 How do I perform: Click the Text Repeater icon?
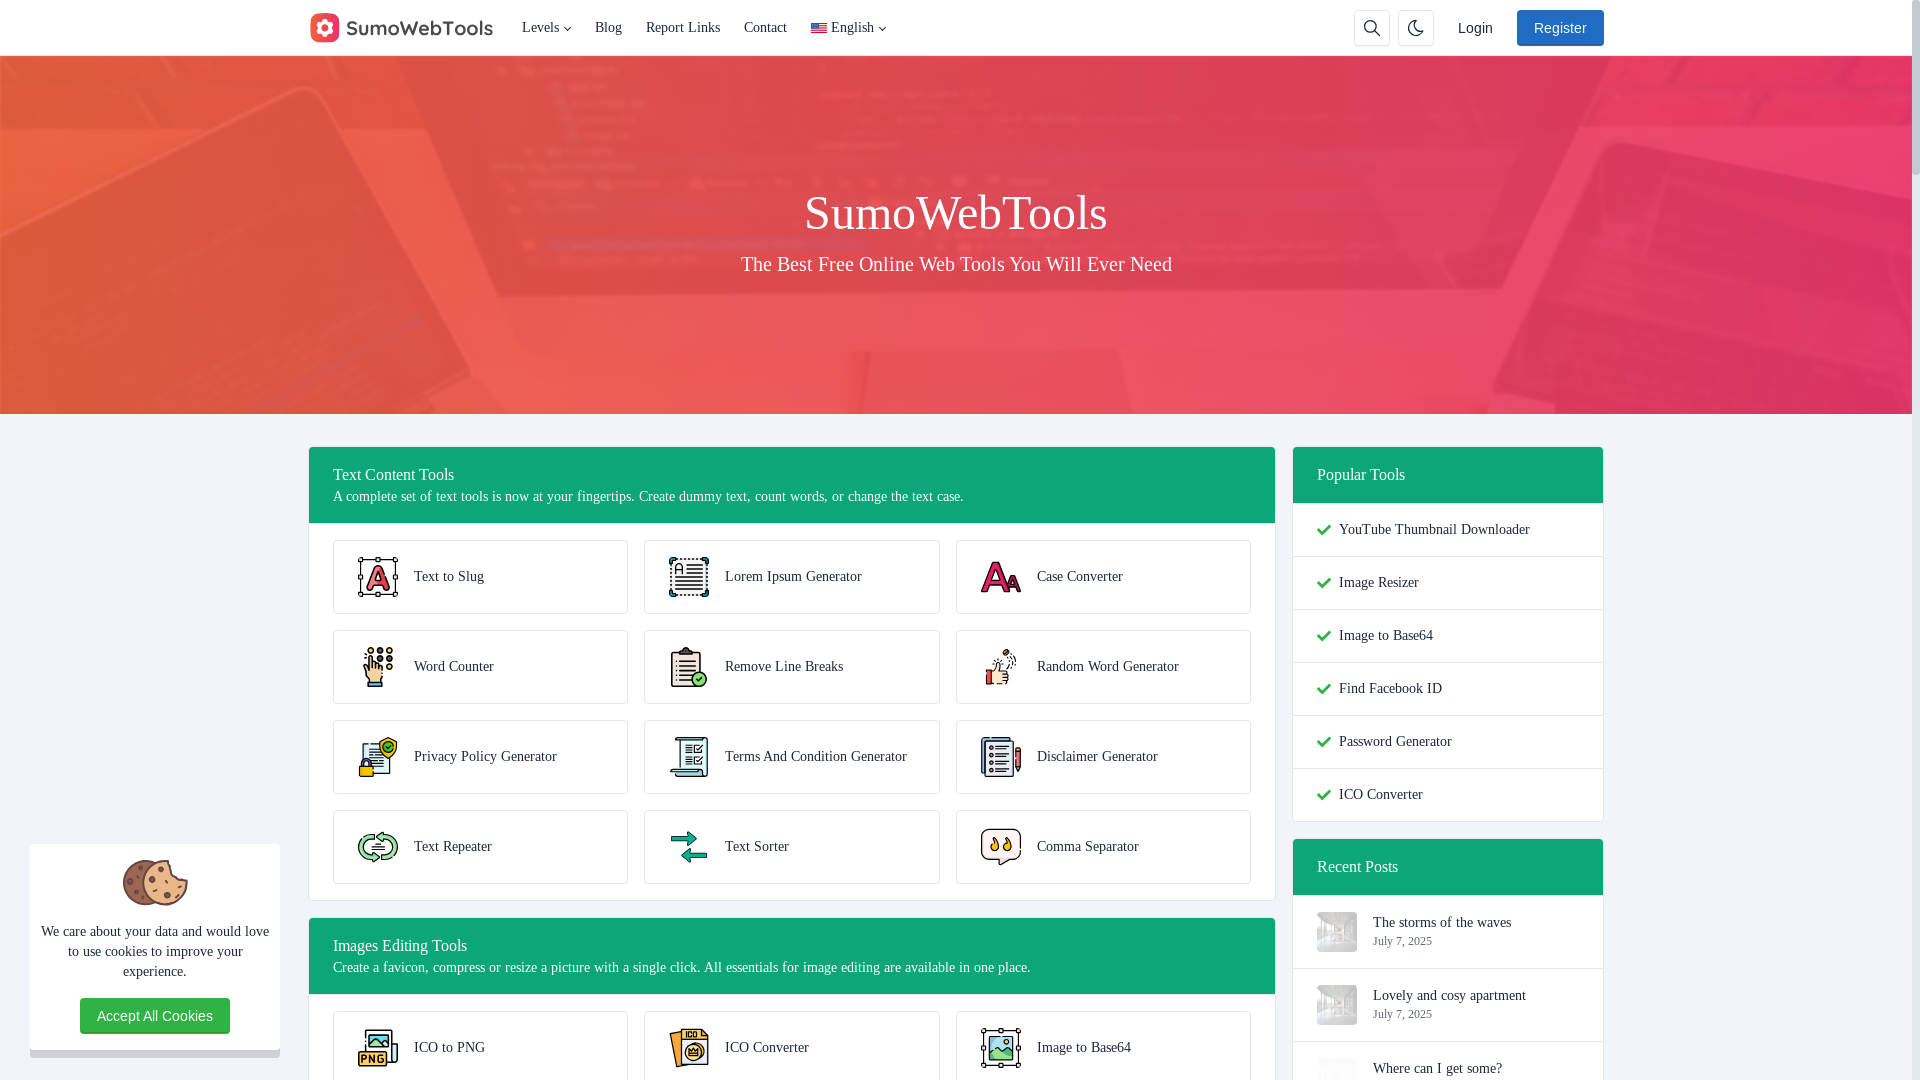click(x=378, y=847)
